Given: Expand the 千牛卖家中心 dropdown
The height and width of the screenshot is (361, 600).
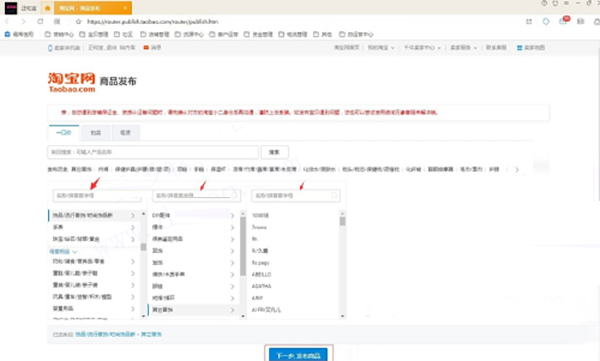Looking at the screenshot, I should pyautogui.click(x=422, y=47).
